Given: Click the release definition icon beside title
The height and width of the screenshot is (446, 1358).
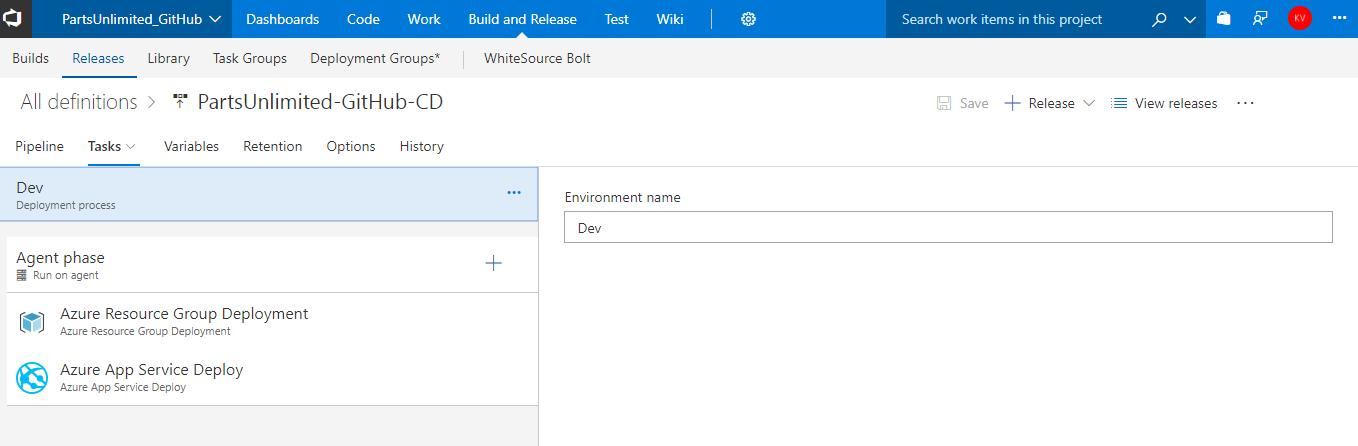Looking at the screenshot, I should (180, 102).
